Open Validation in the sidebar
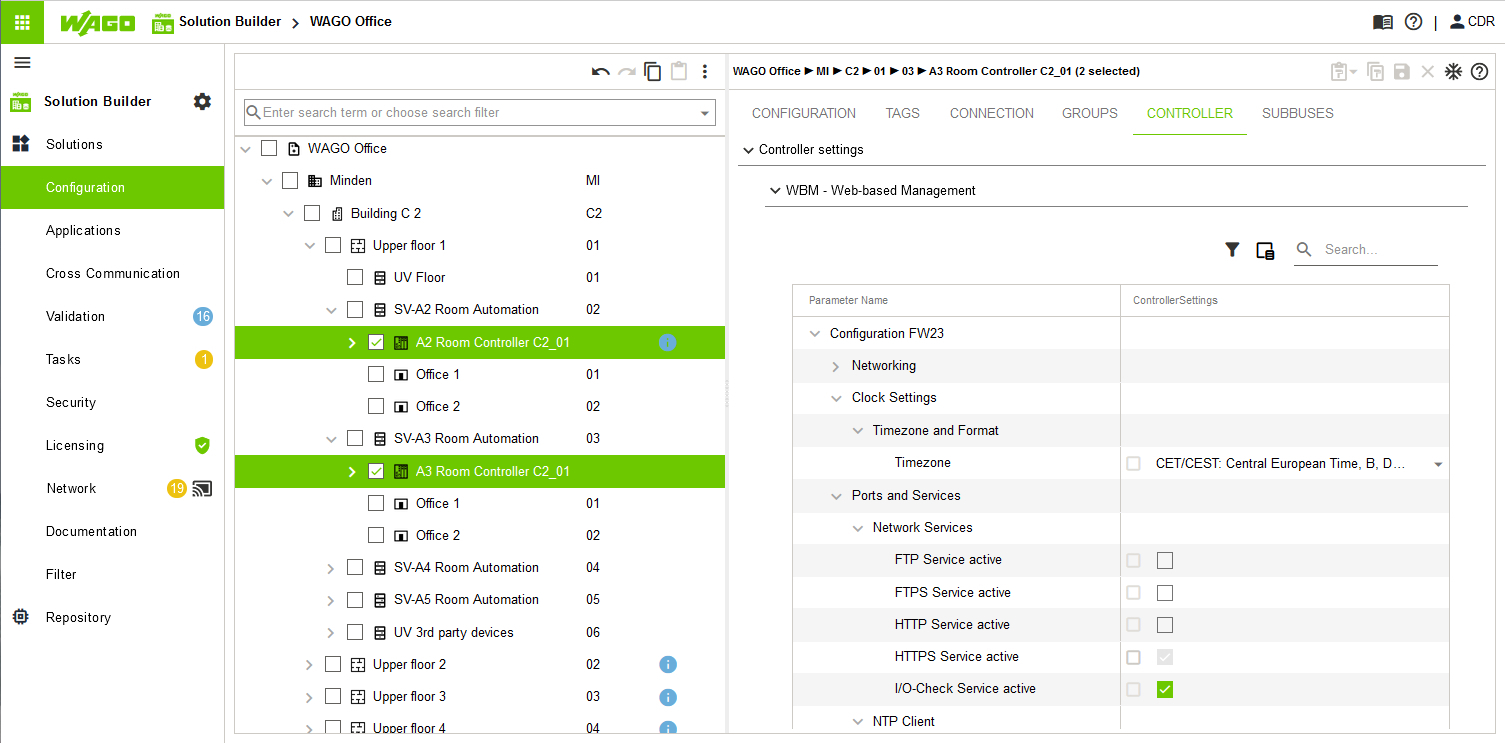Viewport: 1505px width, 743px height. click(x=75, y=316)
